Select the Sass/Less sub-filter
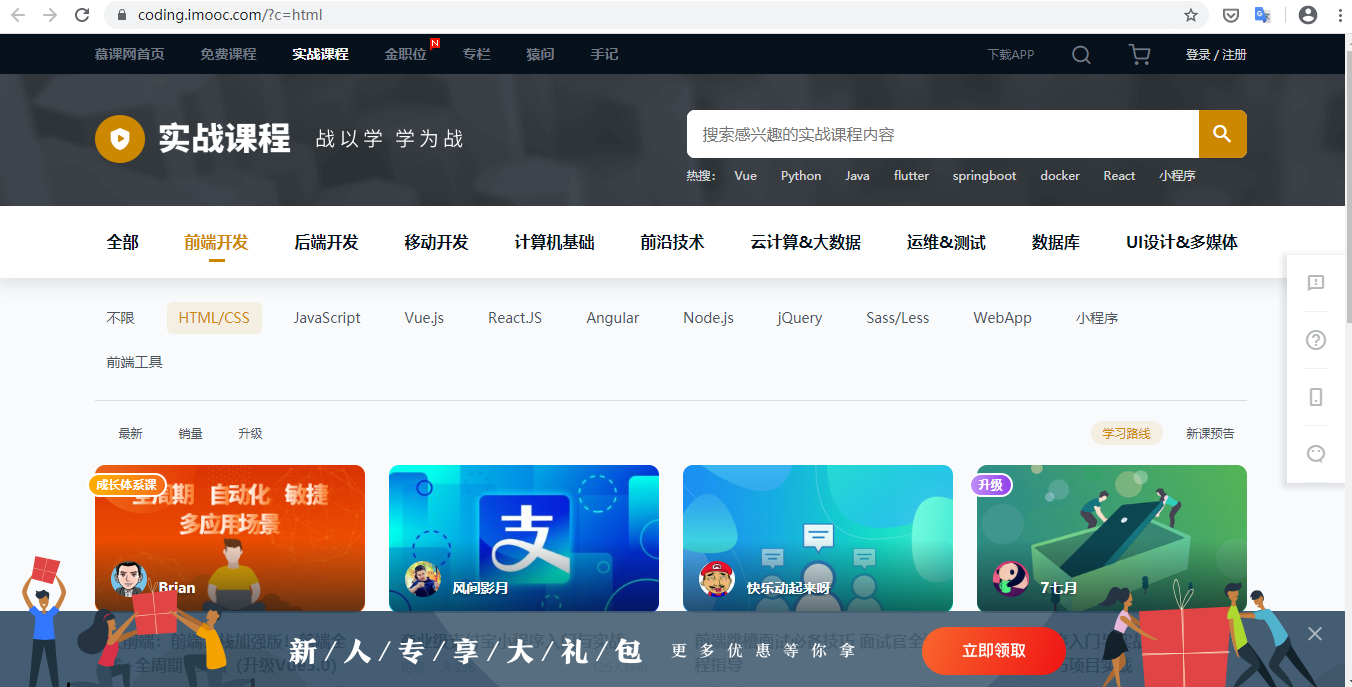 (898, 318)
